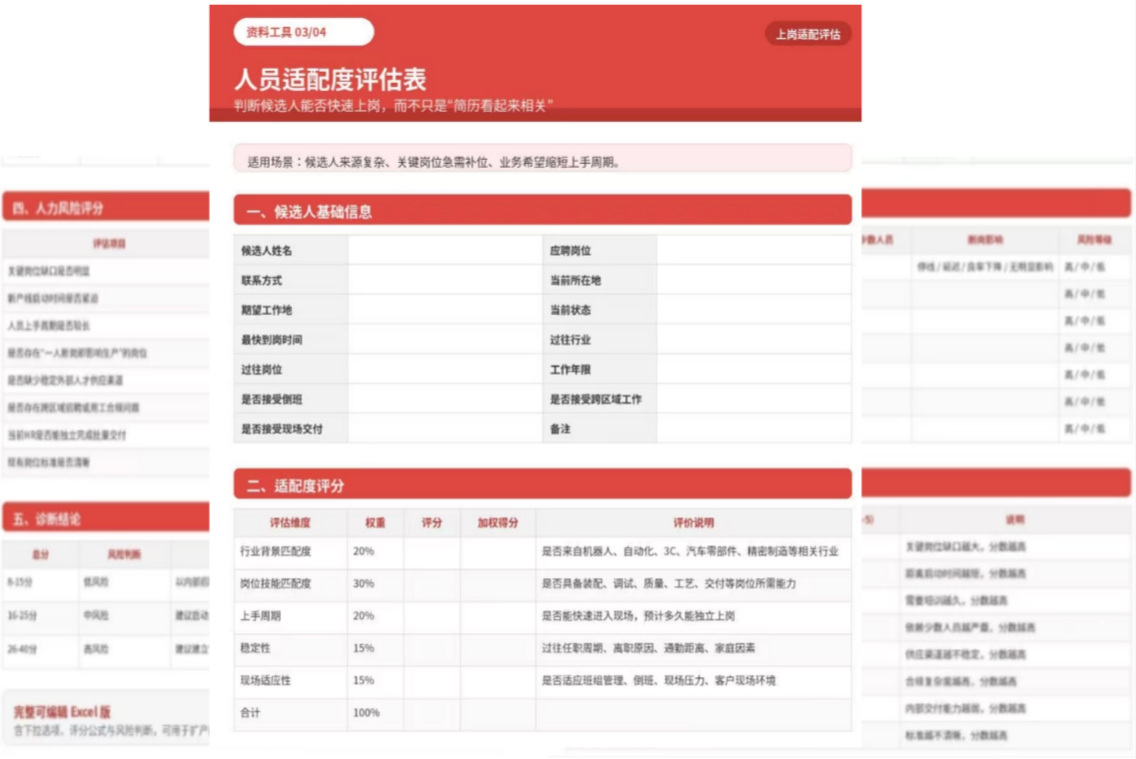Click the blank field beside 期望工作地
This screenshot has width=1136, height=759.
pyautogui.click(x=445, y=310)
